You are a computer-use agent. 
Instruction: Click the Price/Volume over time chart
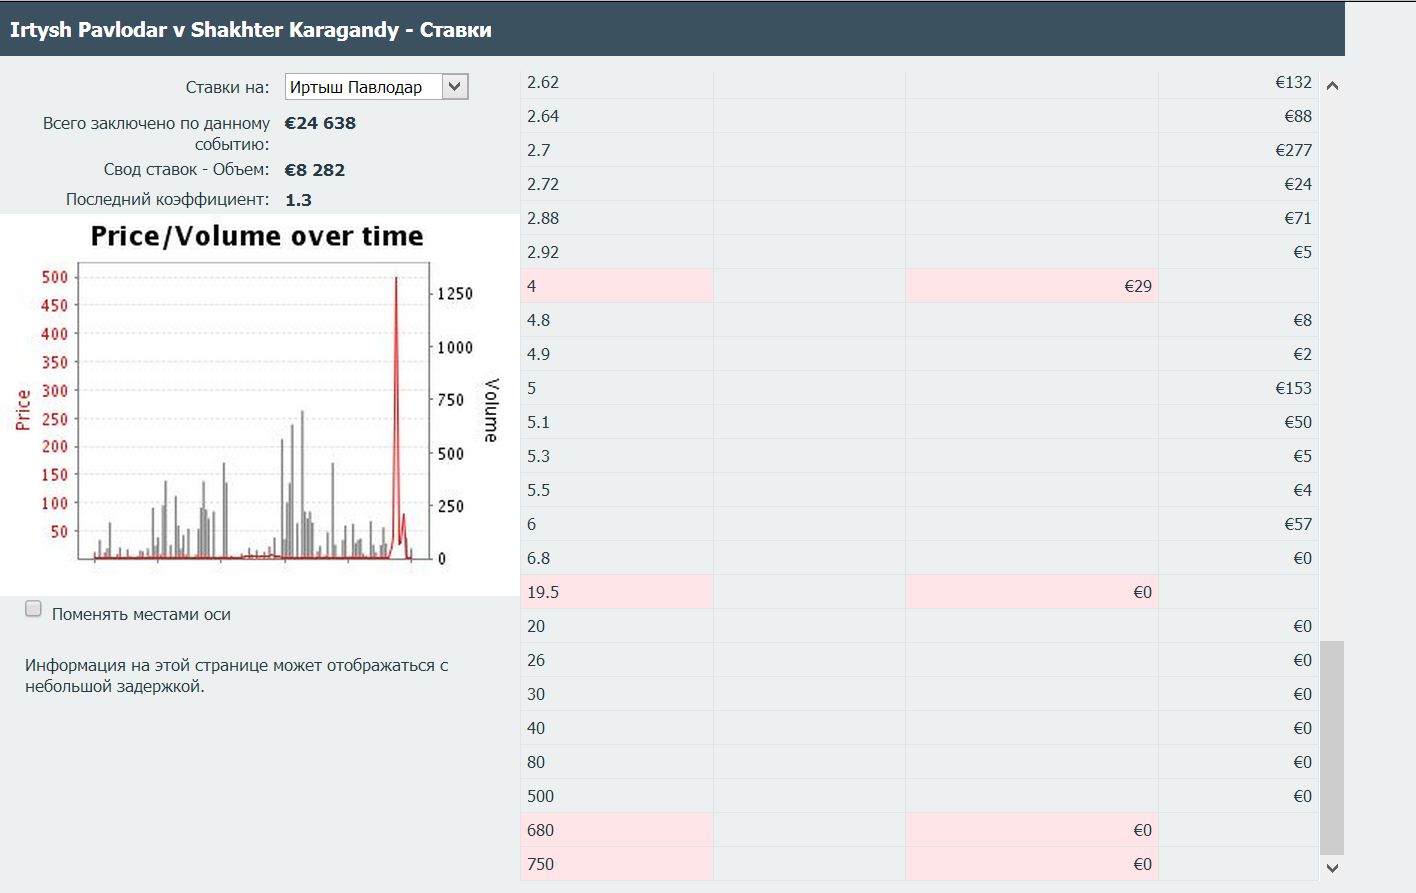[258, 405]
